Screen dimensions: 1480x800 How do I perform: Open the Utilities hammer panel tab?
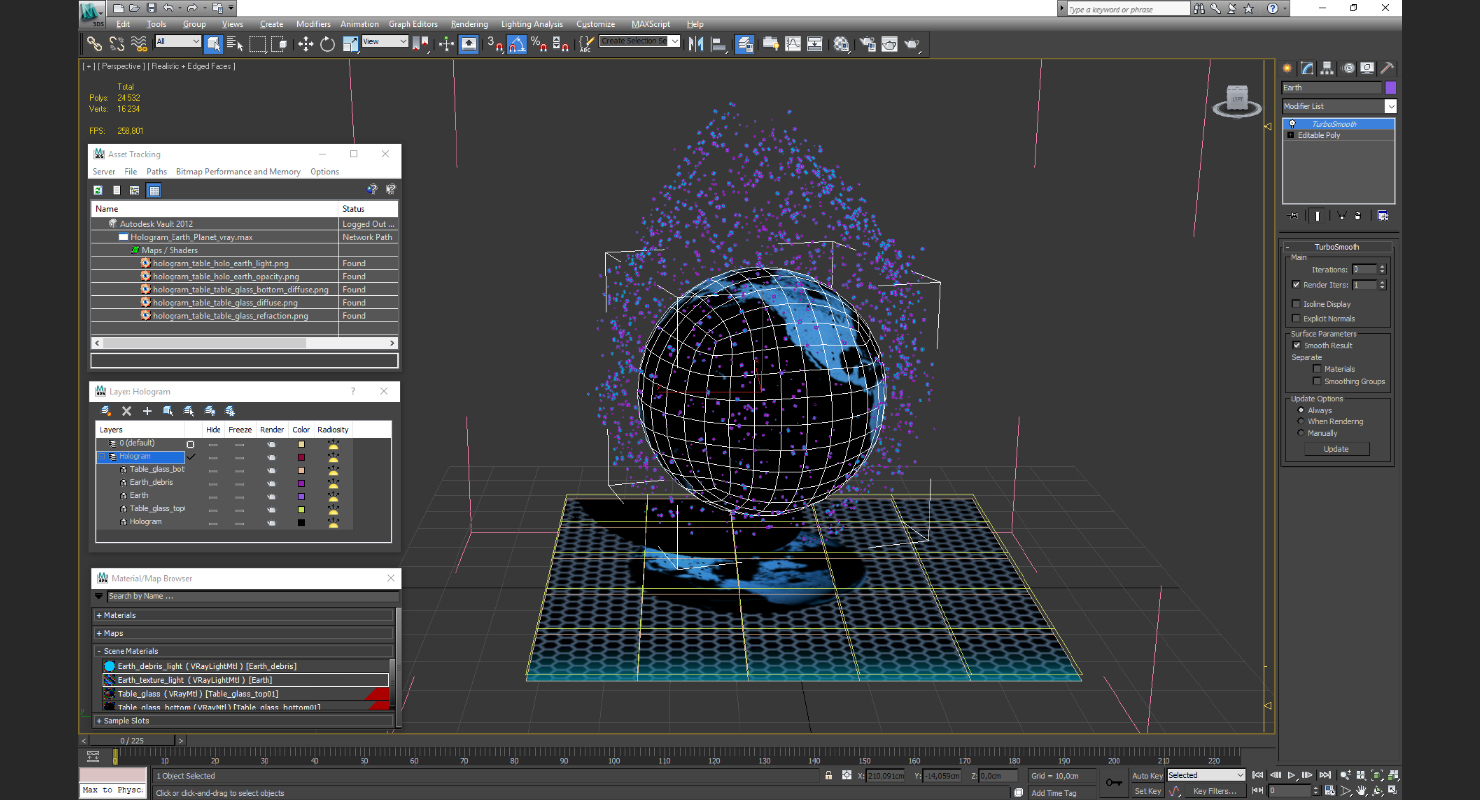(x=1387, y=68)
